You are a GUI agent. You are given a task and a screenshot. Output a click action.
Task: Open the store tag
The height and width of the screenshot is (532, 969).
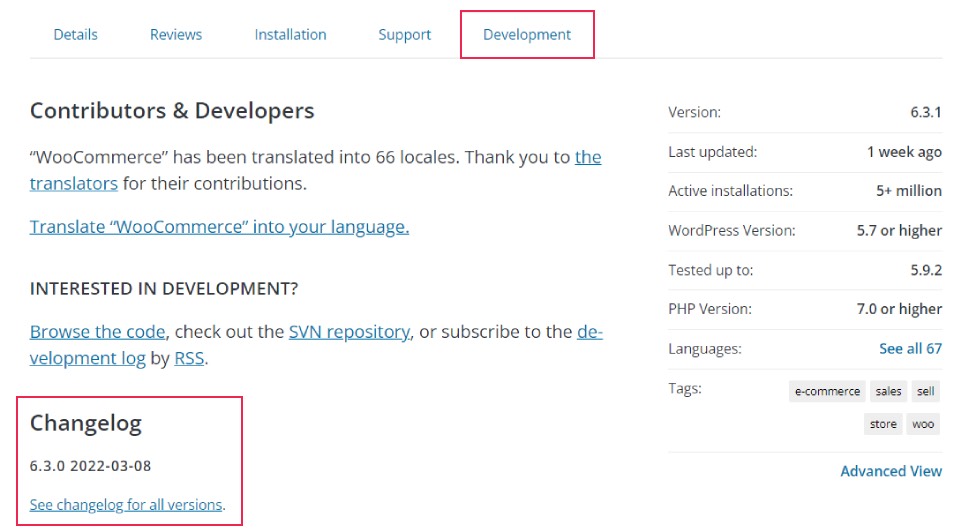click(883, 424)
